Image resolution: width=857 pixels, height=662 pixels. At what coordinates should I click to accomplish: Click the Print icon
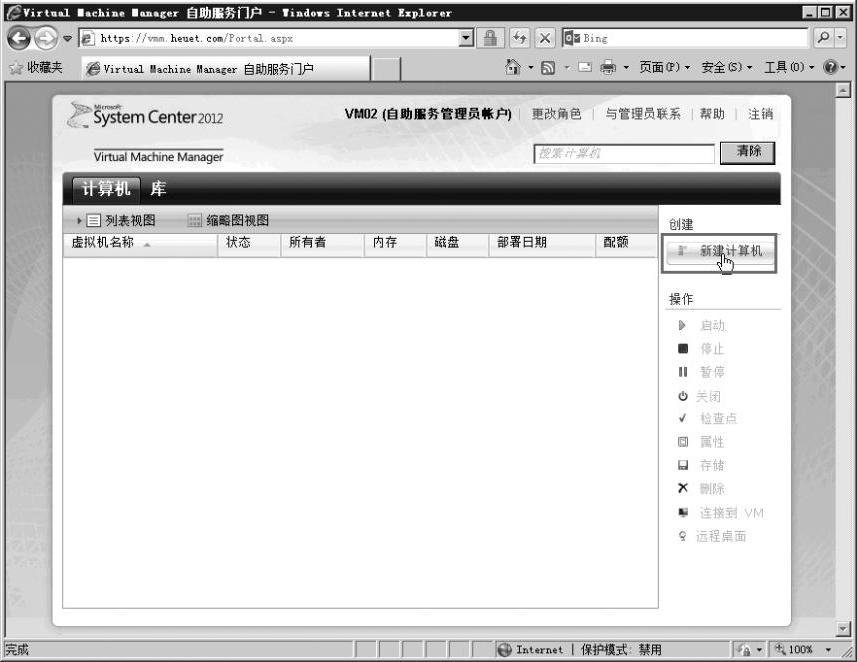[608, 67]
